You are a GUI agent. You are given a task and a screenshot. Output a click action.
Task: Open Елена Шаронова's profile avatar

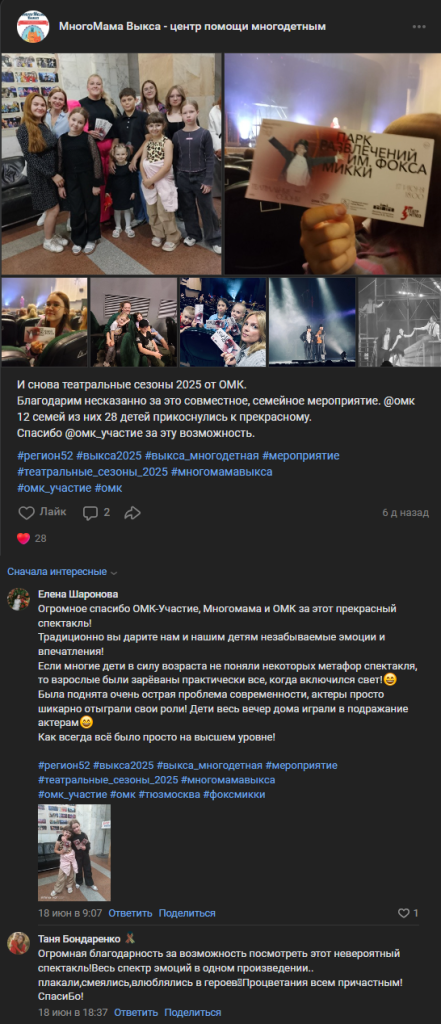click(x=18, y=599)
